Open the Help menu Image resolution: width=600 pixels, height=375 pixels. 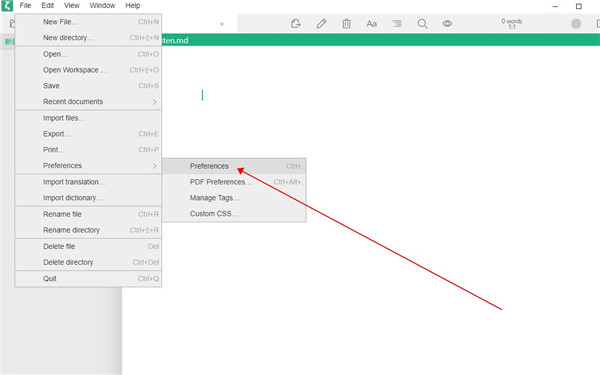(133, 6)
